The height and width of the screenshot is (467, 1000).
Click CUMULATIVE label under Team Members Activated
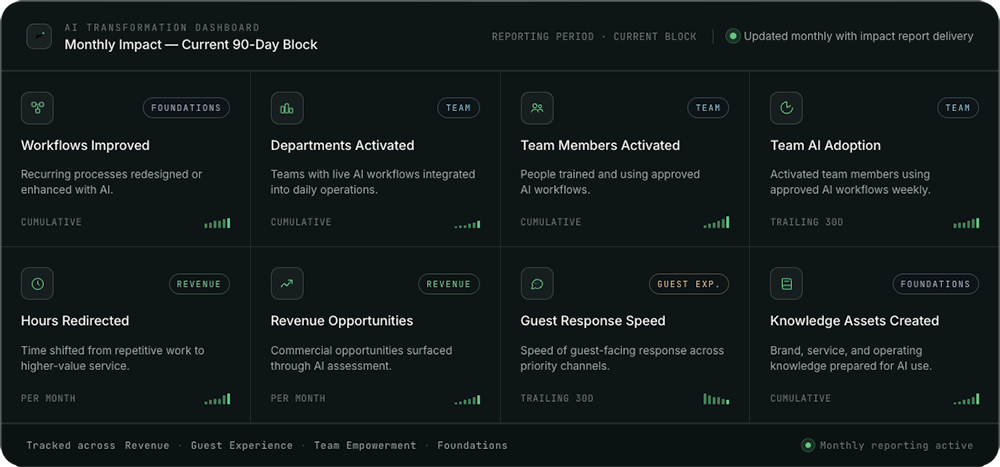coord(551,222)
